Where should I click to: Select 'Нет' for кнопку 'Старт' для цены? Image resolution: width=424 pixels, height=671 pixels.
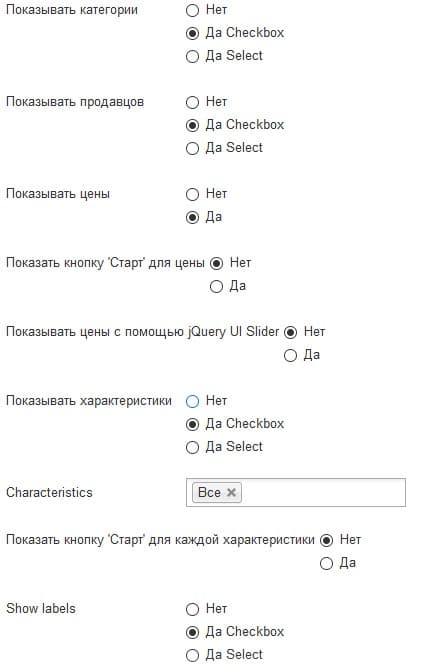(x=216, y=264)
